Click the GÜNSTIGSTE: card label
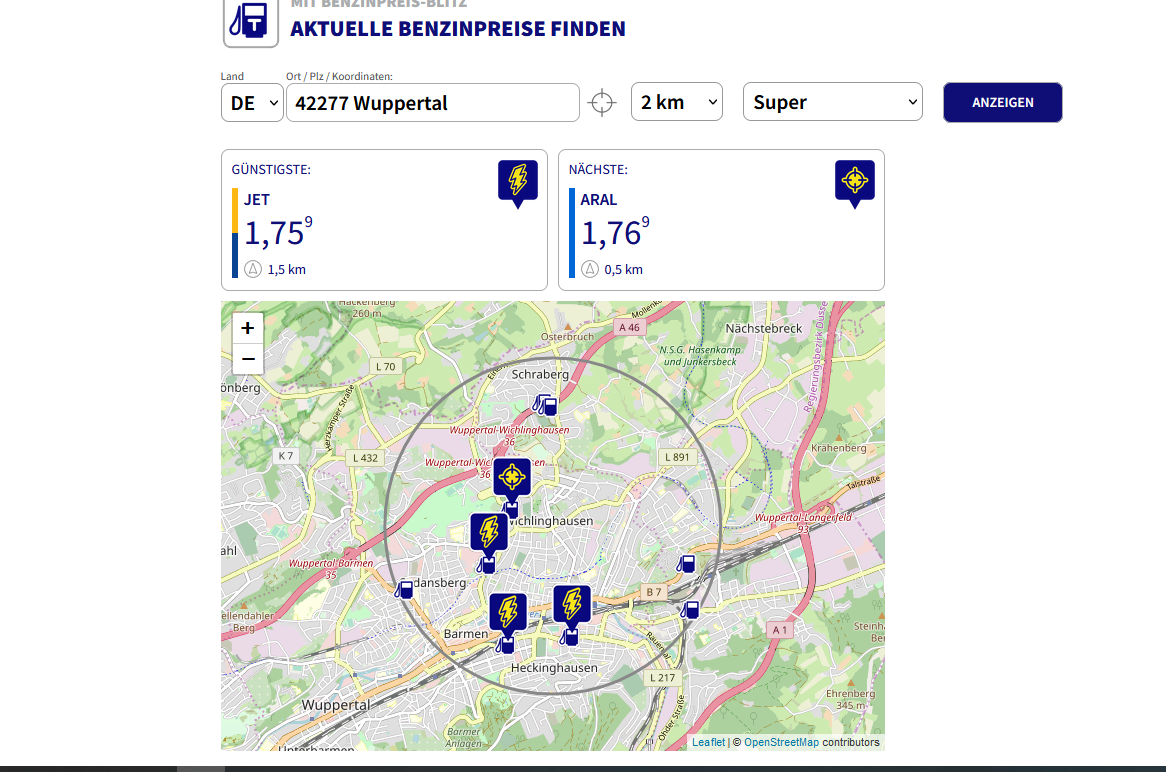Screen dimensions: 1166x772 coord(271,170)
